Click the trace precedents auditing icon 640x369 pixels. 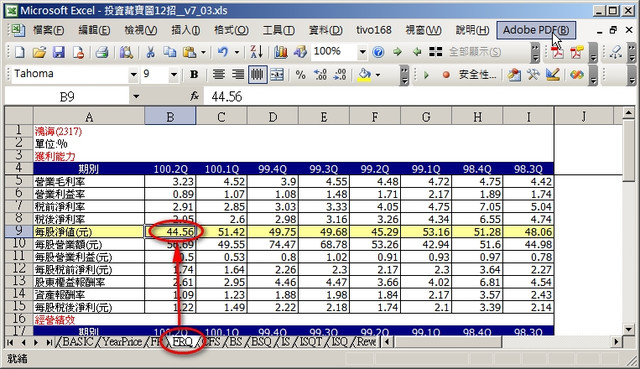[616, 52]
